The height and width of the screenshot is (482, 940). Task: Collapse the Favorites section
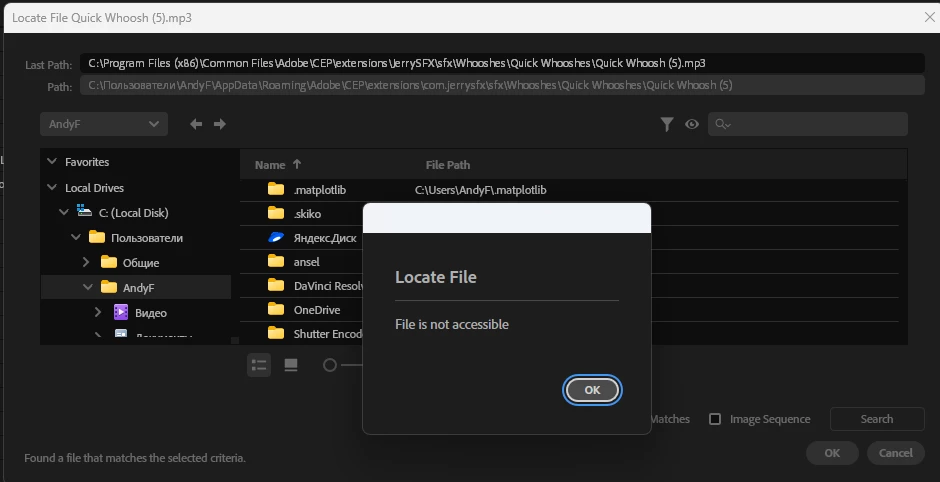(x=52, y=161)
